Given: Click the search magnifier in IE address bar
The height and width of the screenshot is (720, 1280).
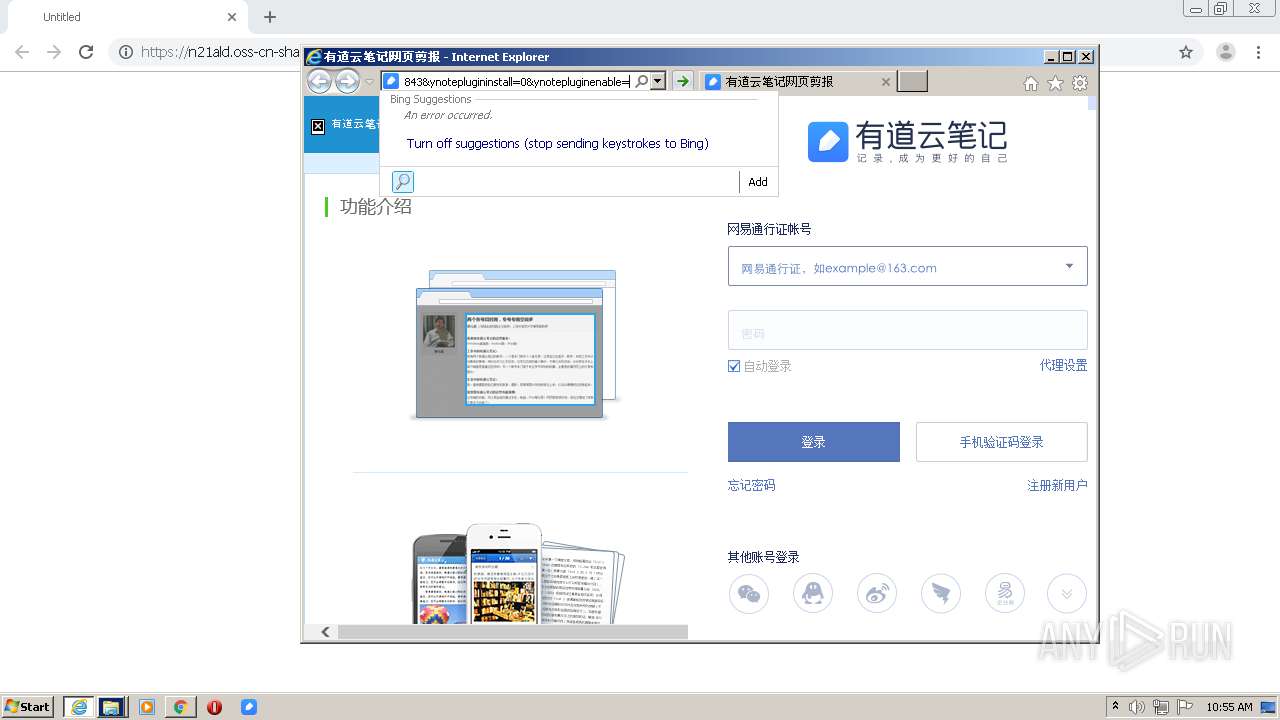Looking at the screenshot, I should pyautogui.click(x=642, y=81).
